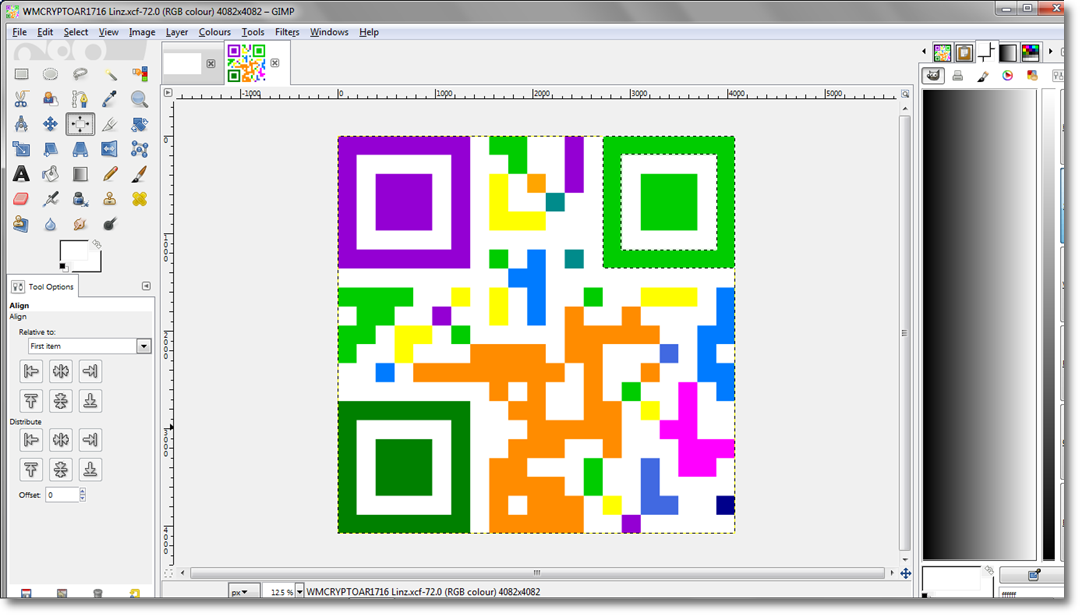
Task: Select the Heal bandage tool
Action: coord(139,199)
